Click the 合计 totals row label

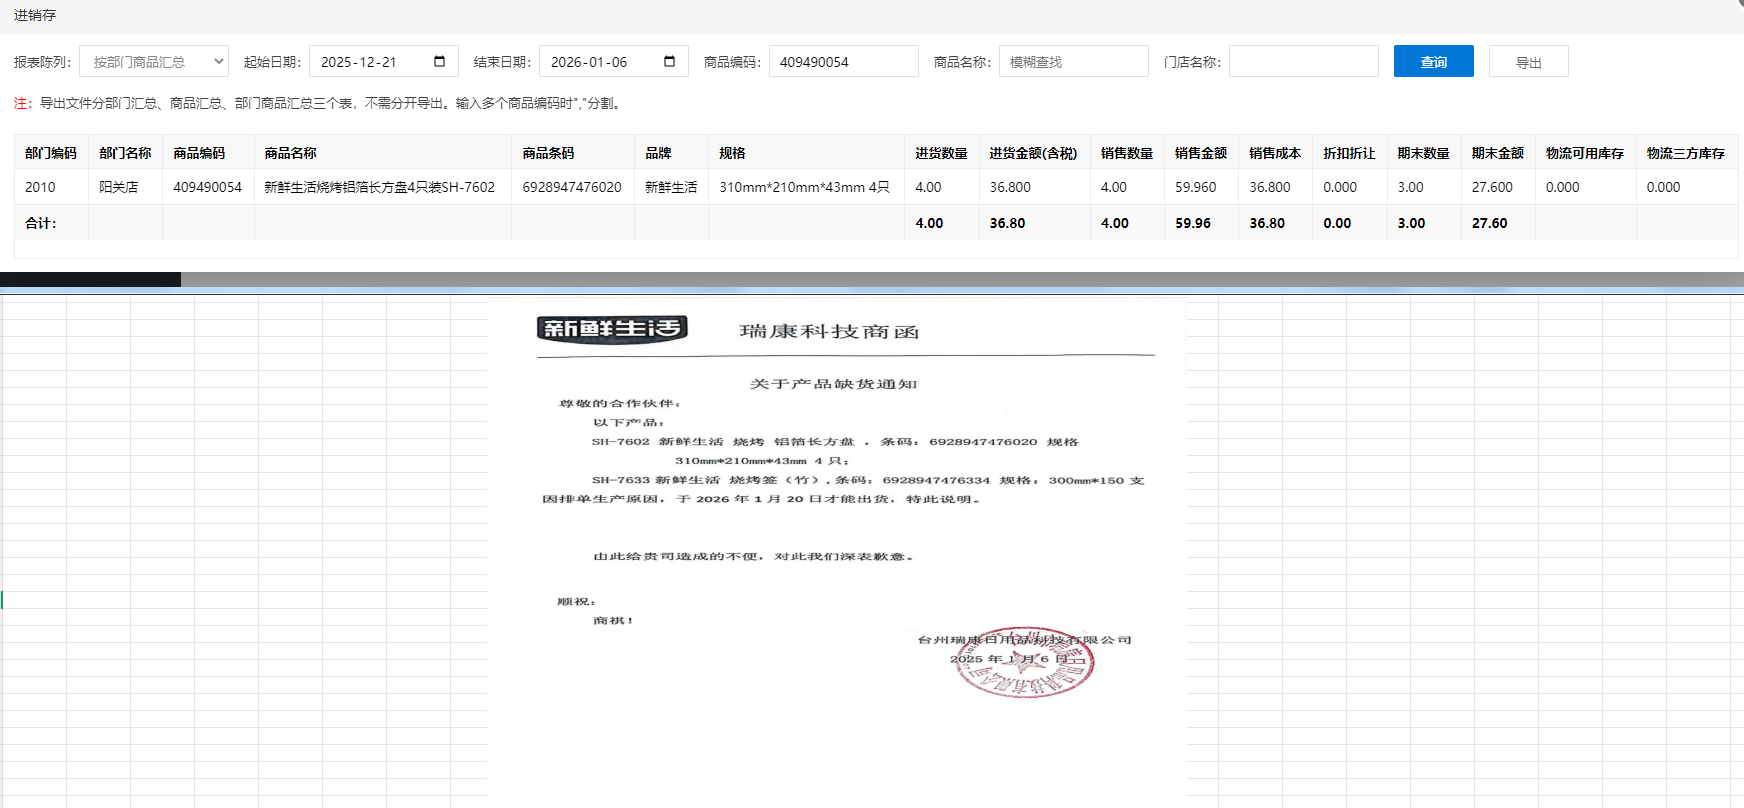(x=41, y=223)
